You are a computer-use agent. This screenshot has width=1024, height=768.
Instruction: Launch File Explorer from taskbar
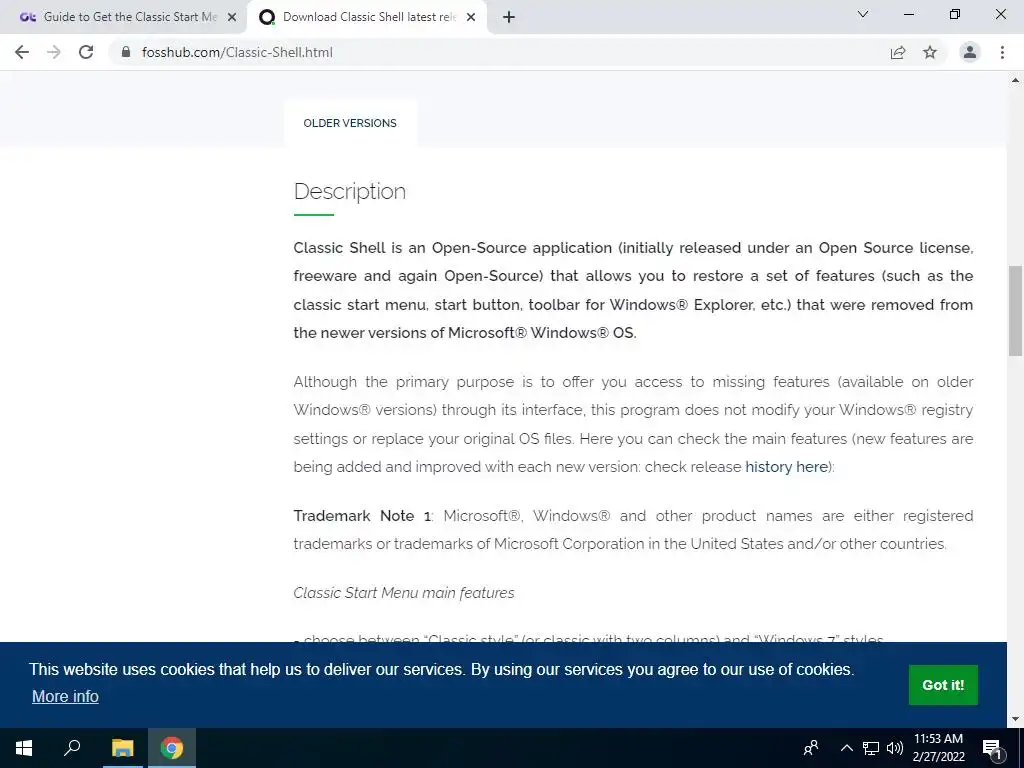point(122,748)
